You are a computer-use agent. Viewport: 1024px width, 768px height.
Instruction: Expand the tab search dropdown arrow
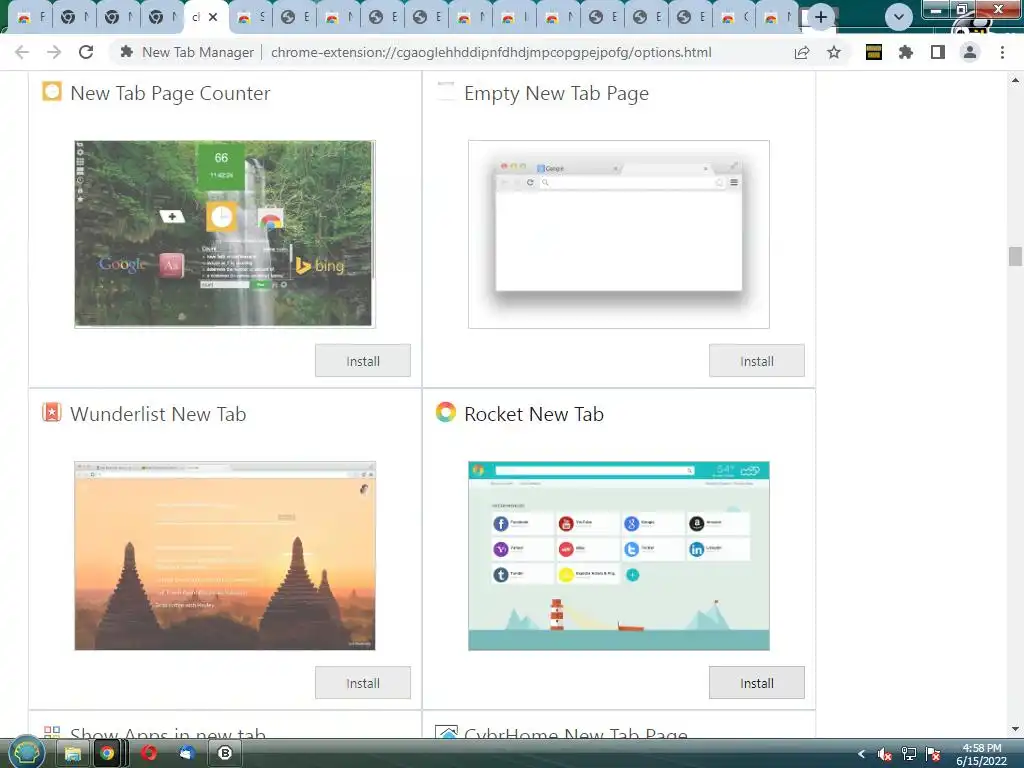(x=899, y=17)
